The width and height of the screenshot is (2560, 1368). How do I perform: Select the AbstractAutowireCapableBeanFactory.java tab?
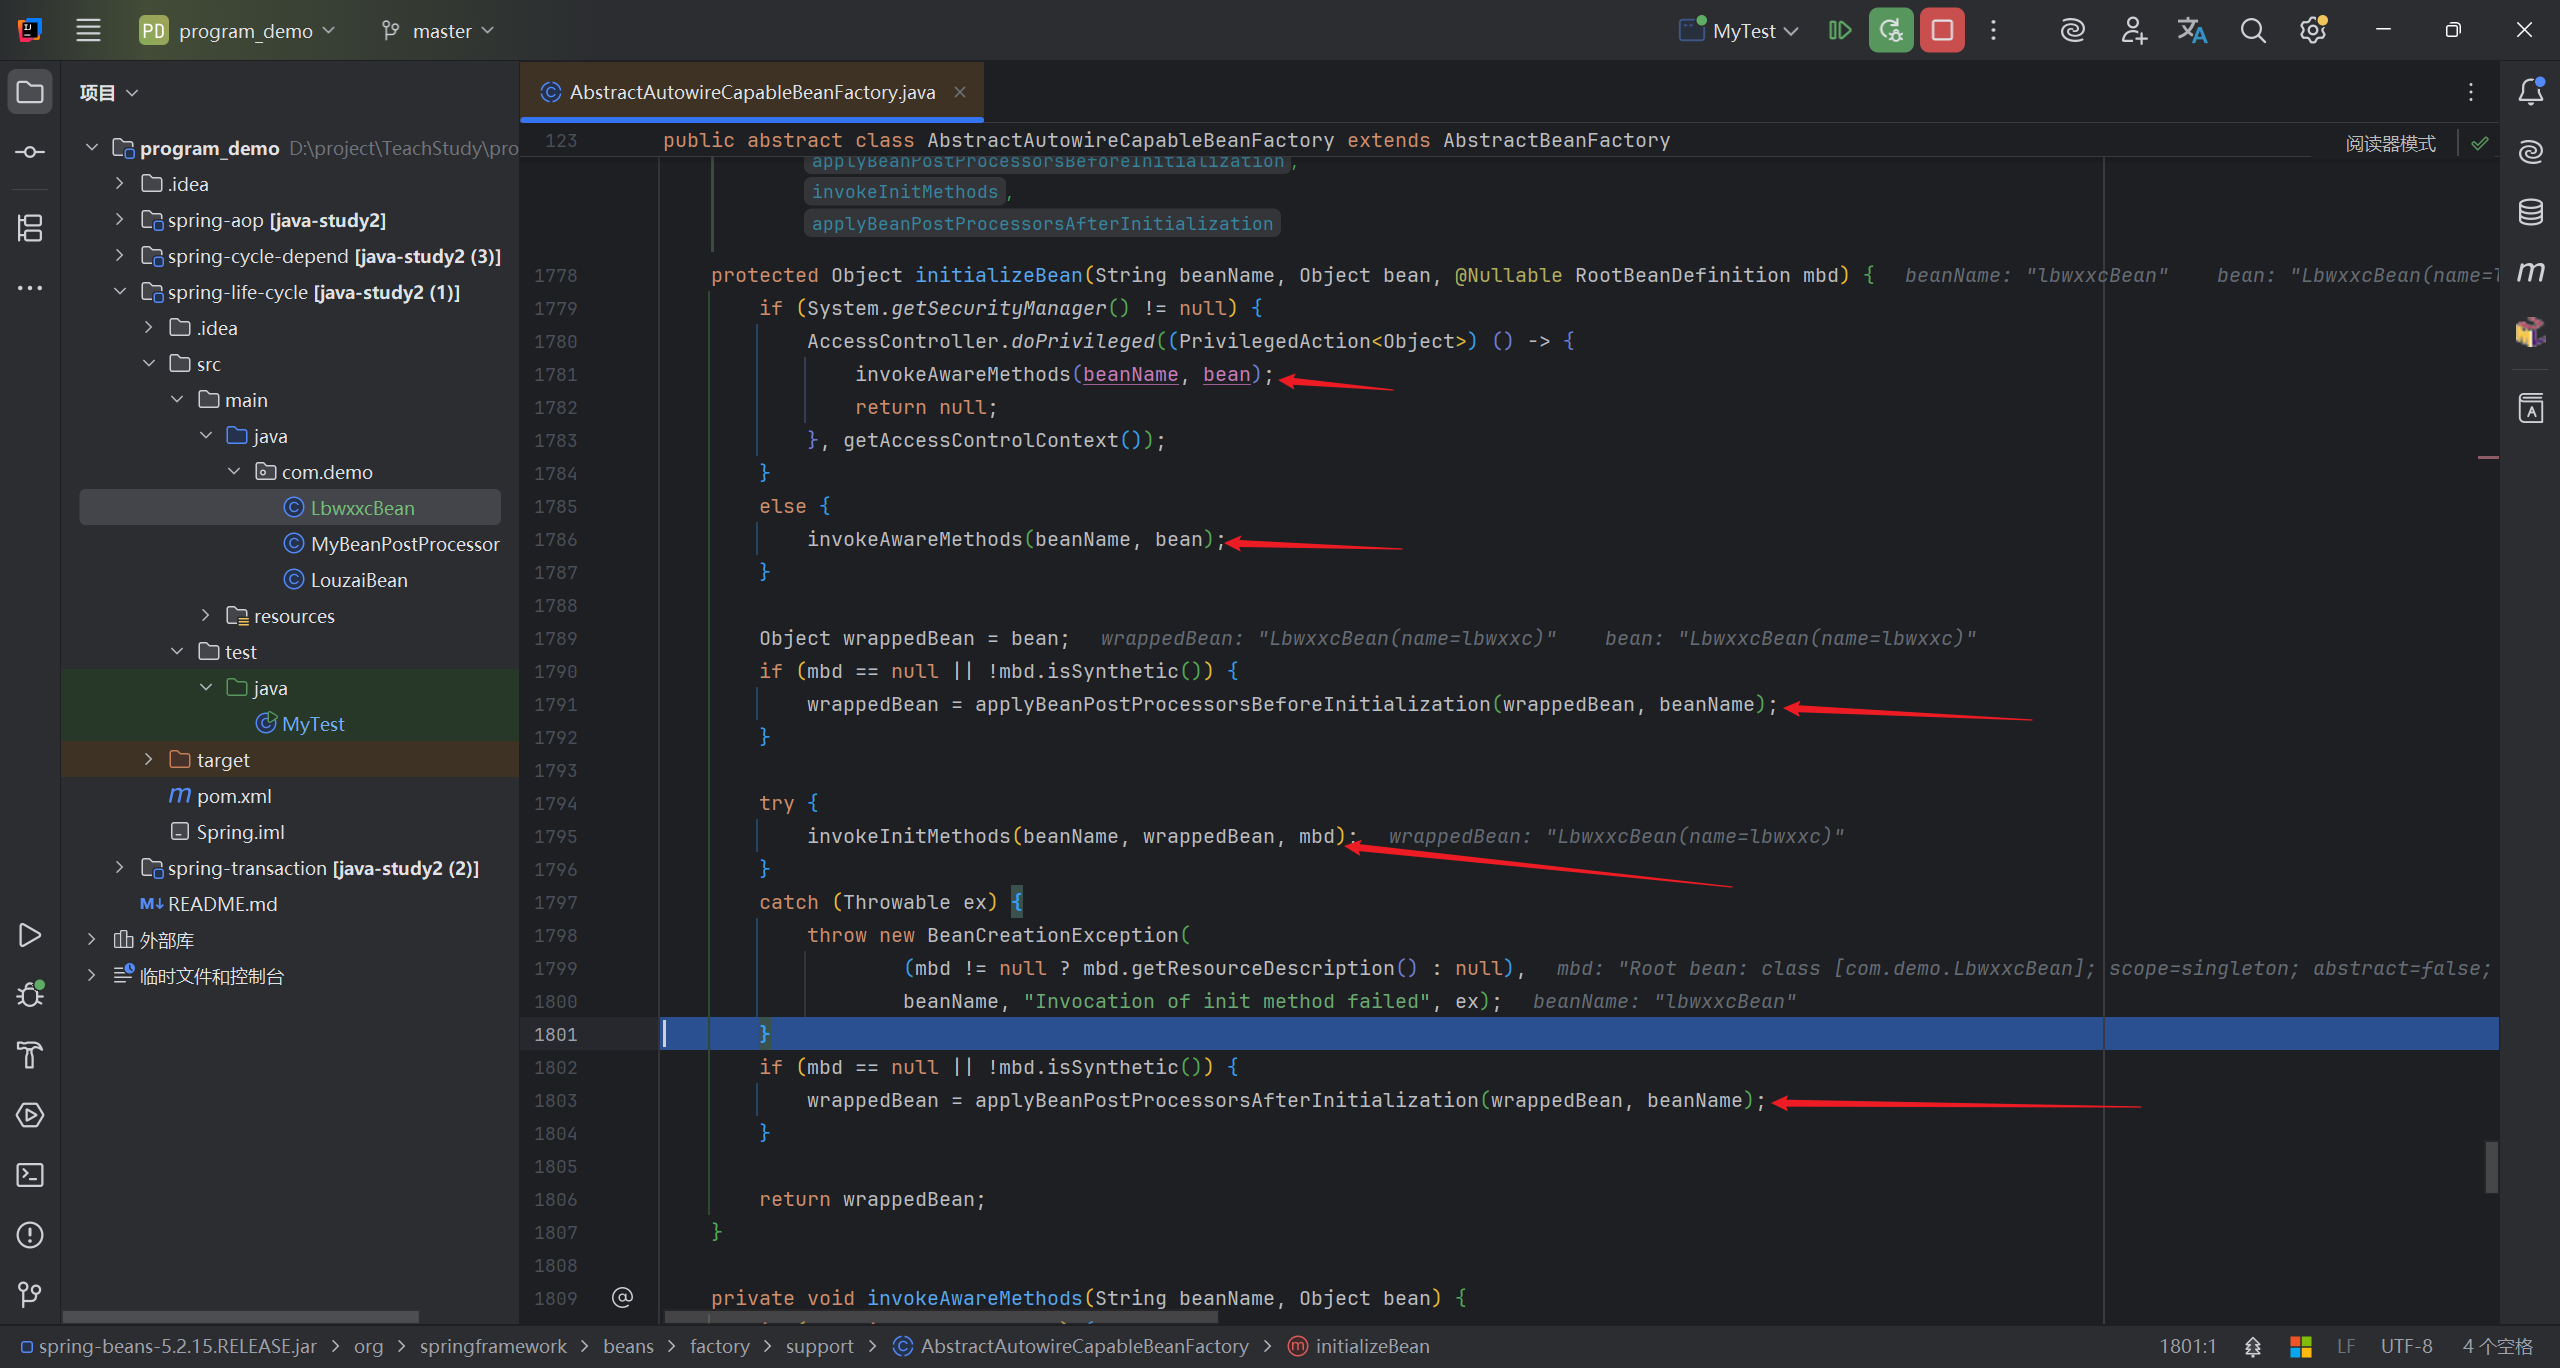[752, 92]
